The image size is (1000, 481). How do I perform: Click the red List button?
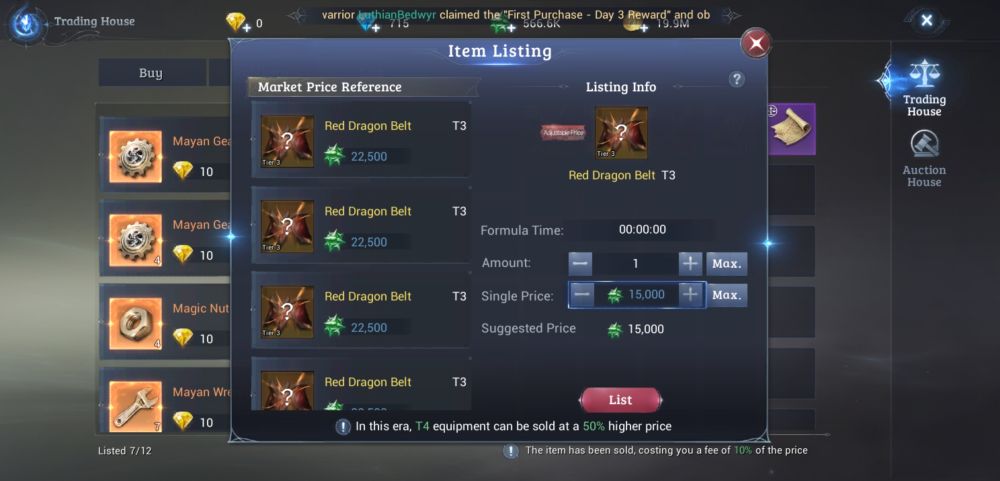[621, 400]
